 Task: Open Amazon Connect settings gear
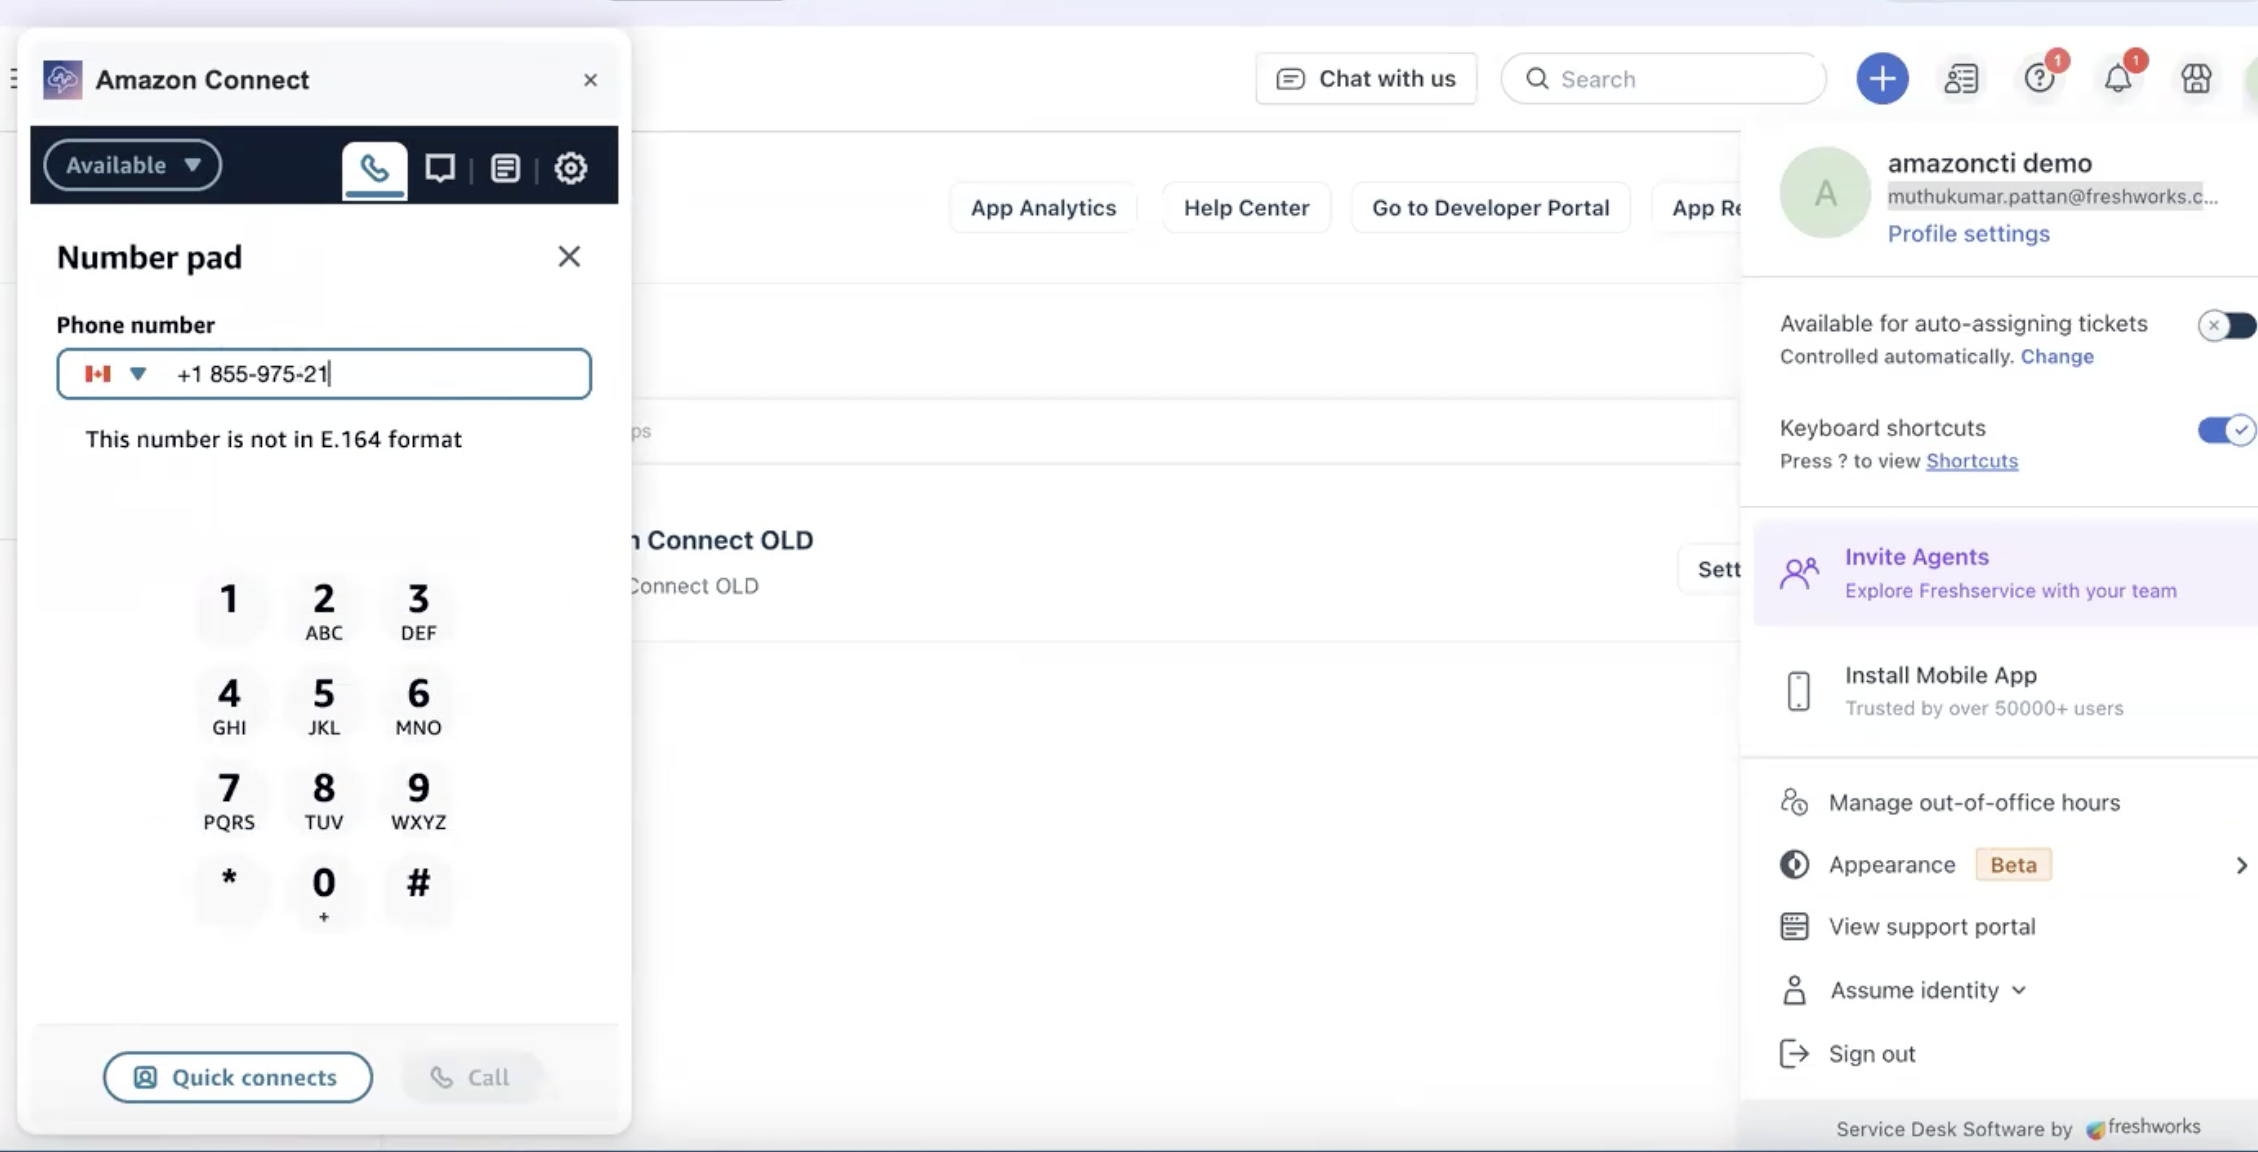point(570,168)
